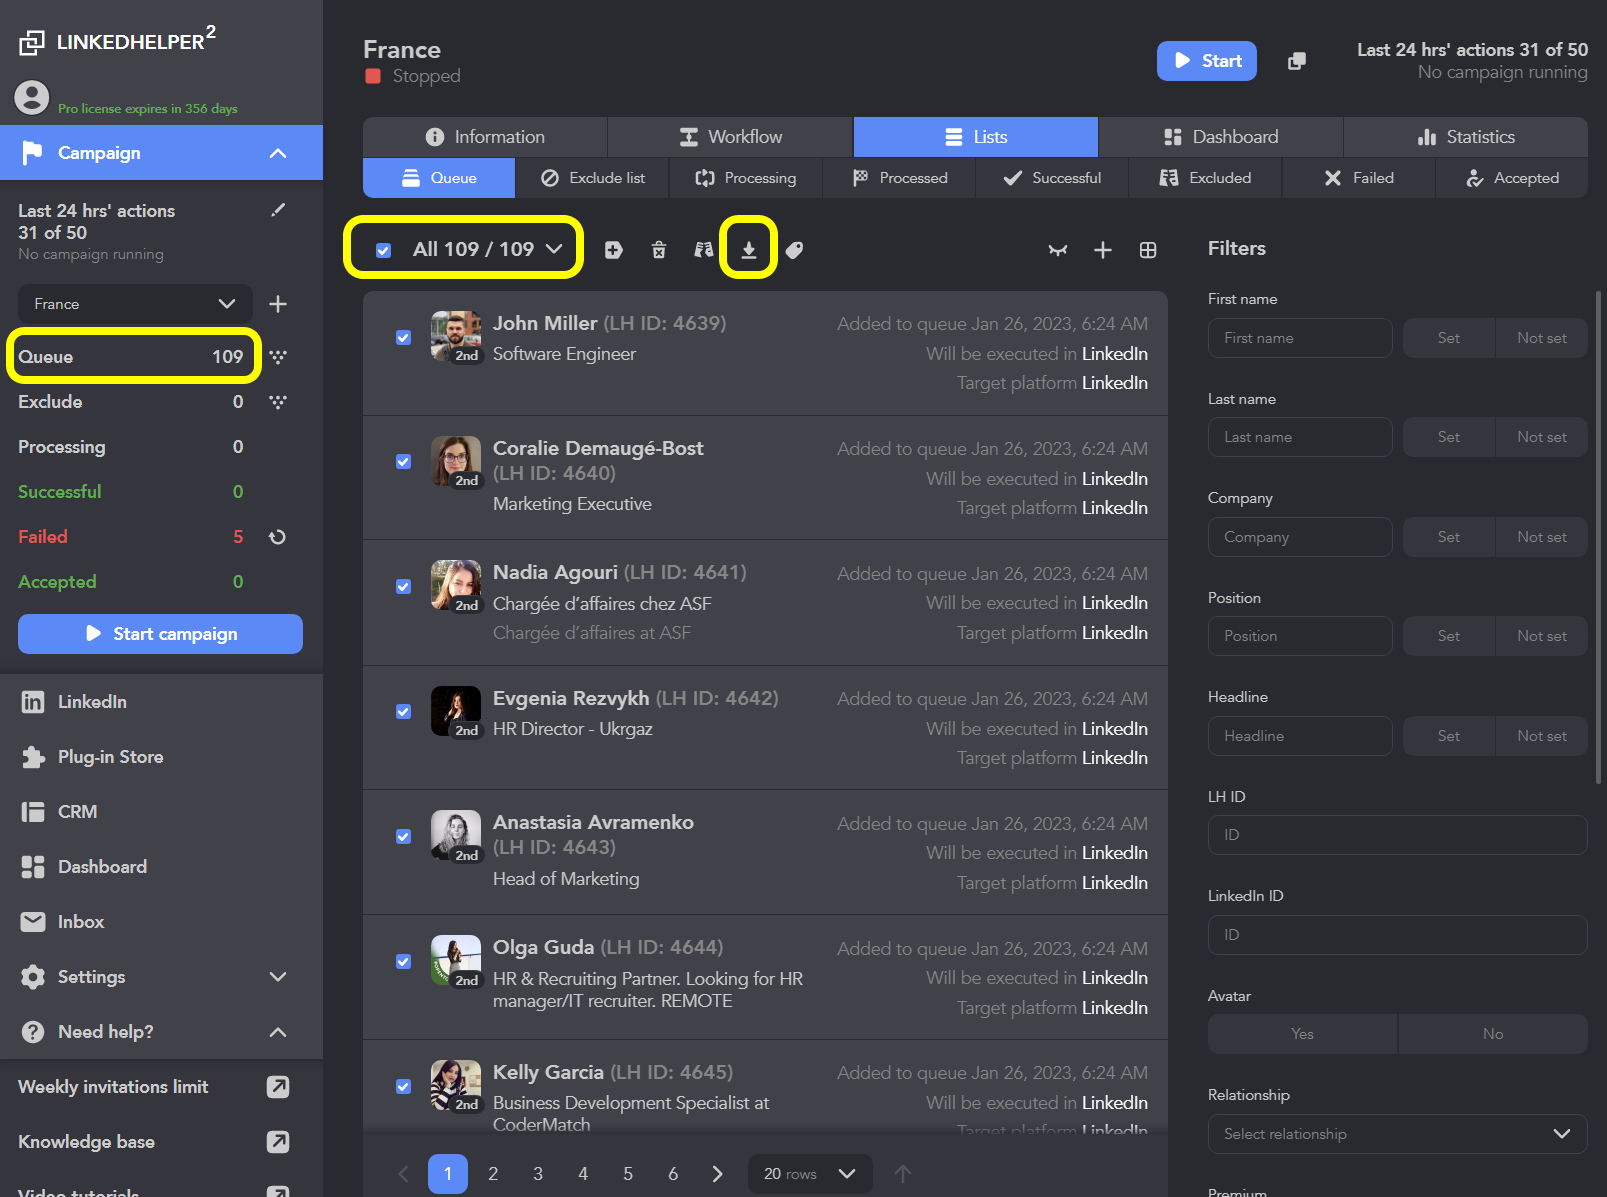Open the Select relationship dropdown
This screenshot has height=1197, width=1607.
pyautogui.click(x=1397, y=1134)
